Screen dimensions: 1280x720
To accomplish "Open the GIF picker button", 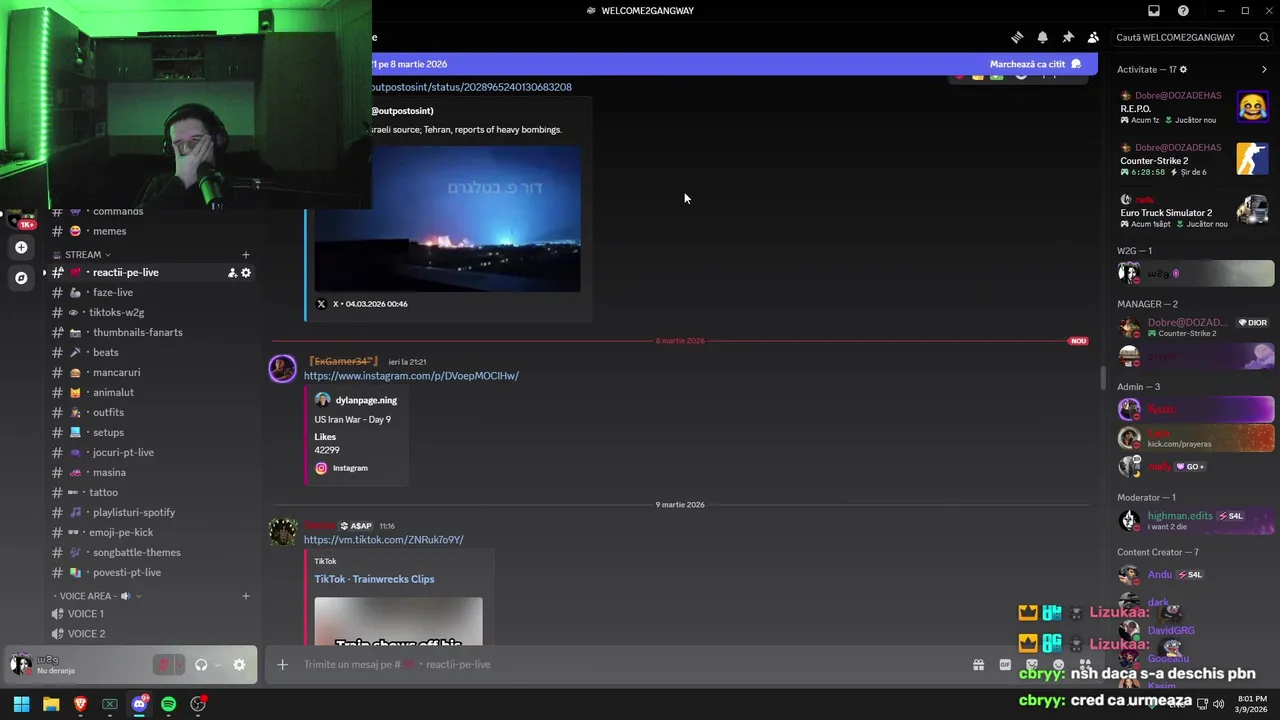I will 1005,665.
